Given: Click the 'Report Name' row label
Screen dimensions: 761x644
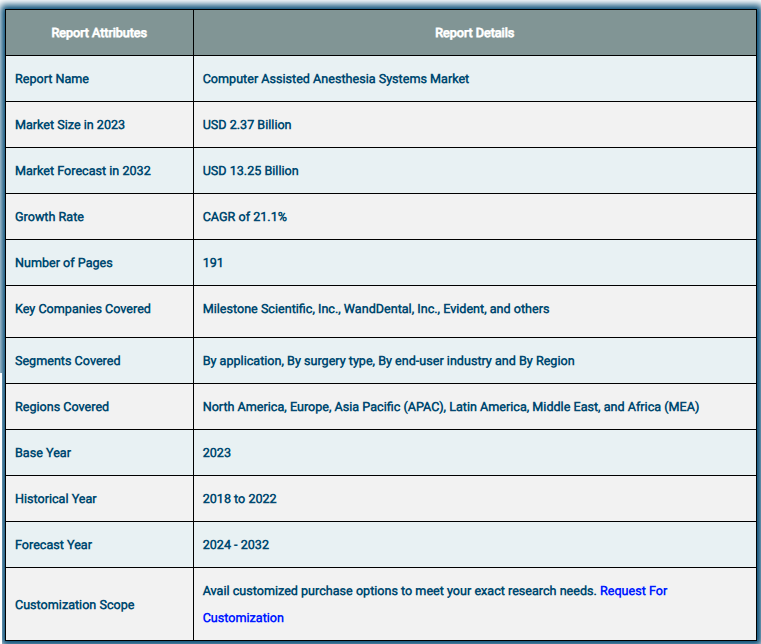Looking at the screenshot, I should 52,79.
